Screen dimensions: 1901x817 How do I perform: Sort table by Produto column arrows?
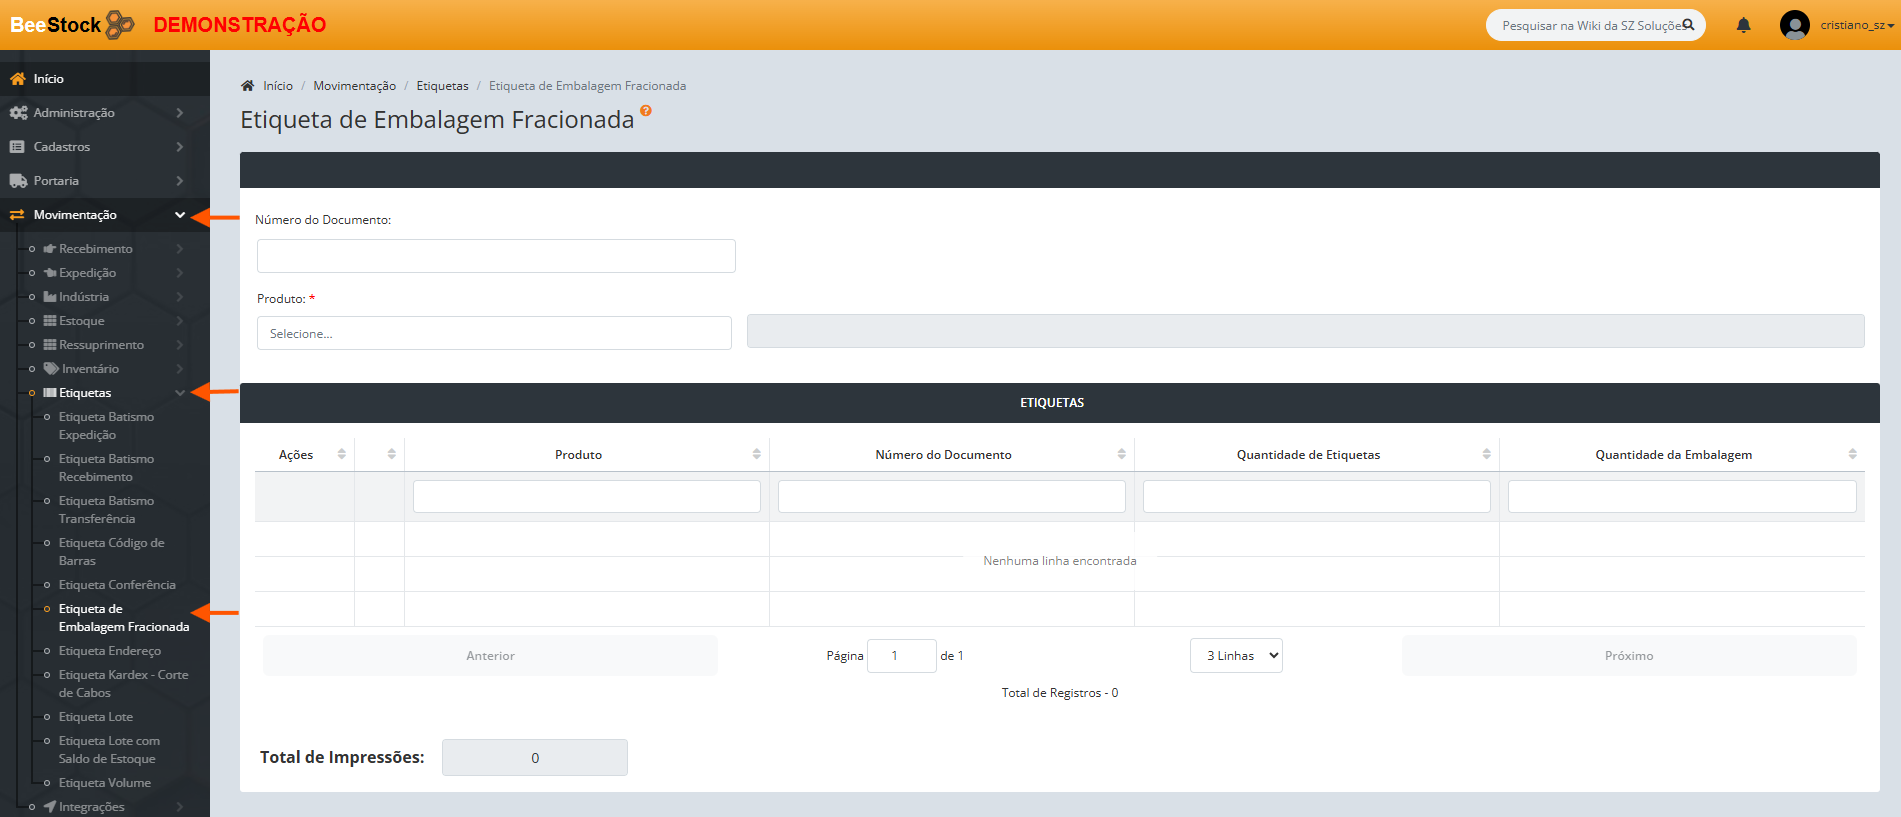click(756, 454)
